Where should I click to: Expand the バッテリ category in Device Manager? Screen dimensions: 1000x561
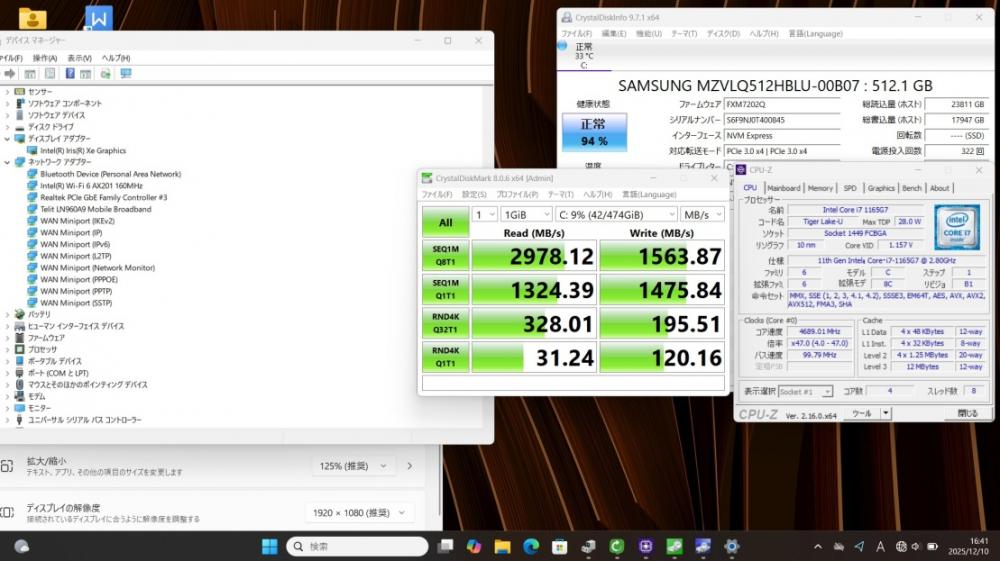[8, 314]
